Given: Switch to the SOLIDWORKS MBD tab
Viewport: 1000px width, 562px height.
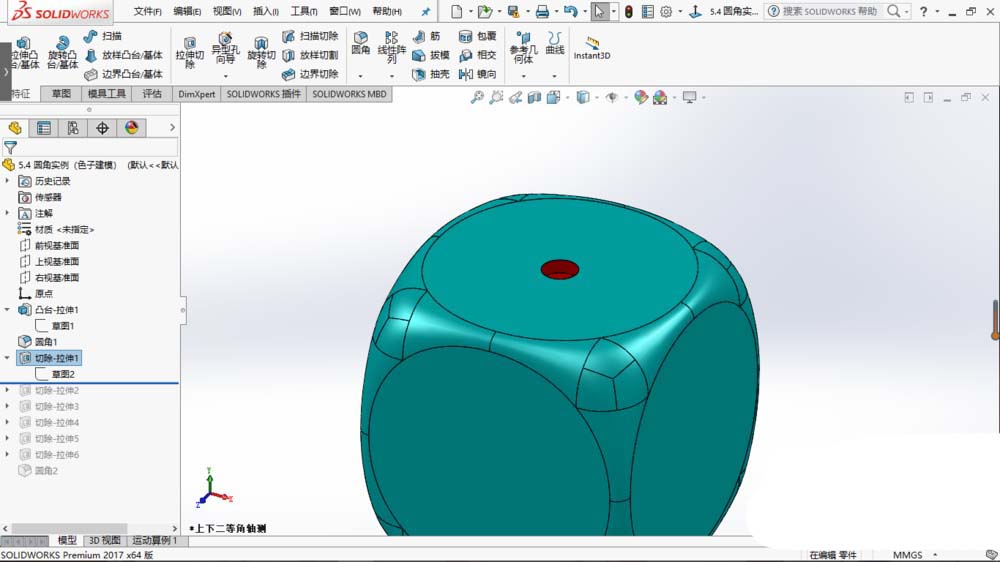Looking at the screenshot, I should [x=349, y=94].
